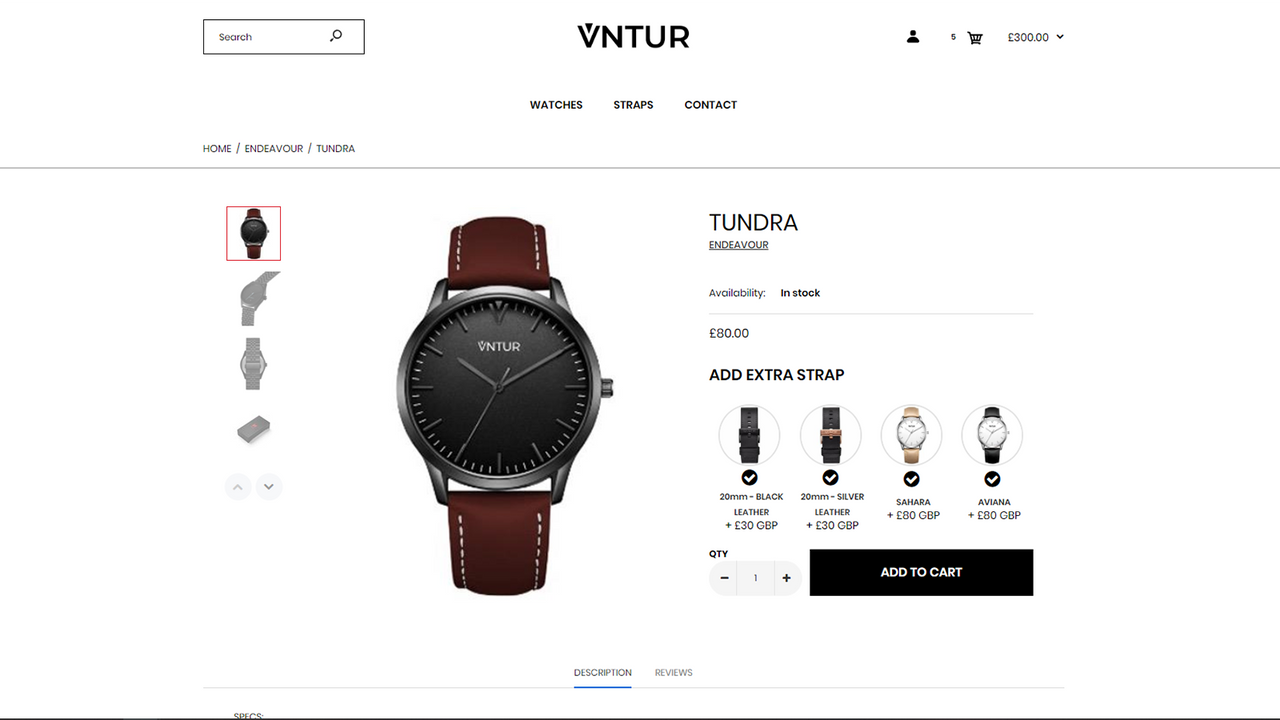Toggle the 20mm Silver Leather strap checkmark
Viewport: 1280px width, 720px height.
click(x=830, y=478)
